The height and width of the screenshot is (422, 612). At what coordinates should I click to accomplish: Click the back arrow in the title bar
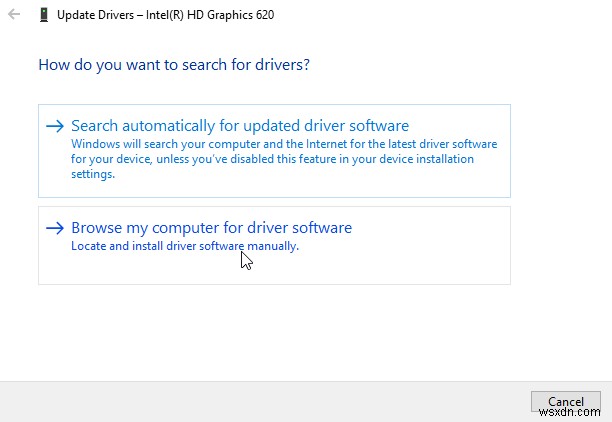[13, 15]
